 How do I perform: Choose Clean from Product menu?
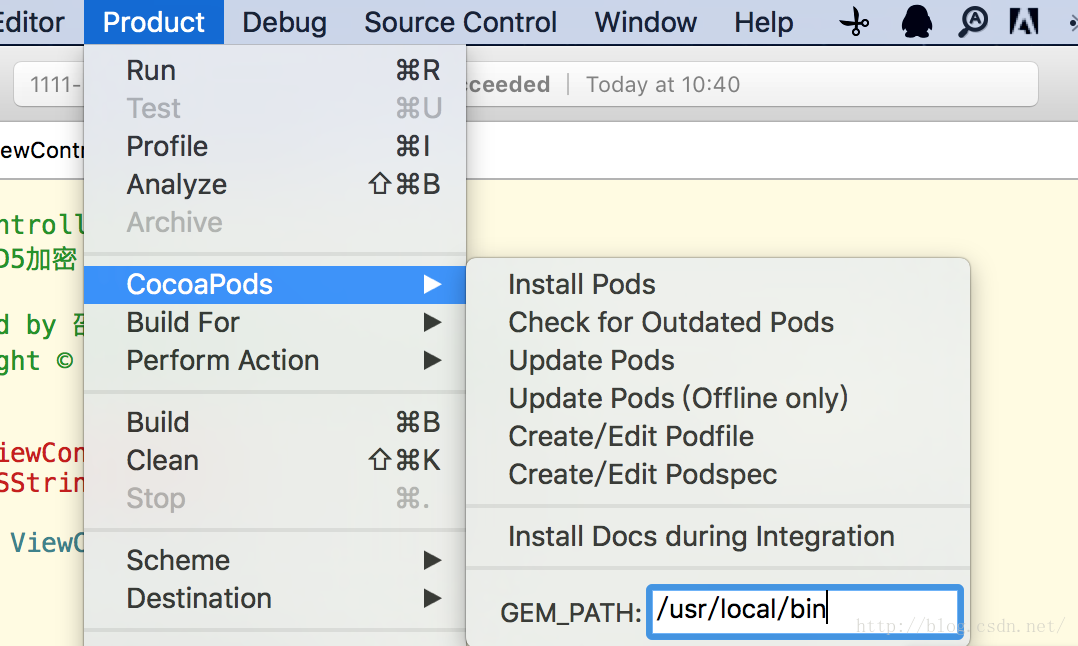point(275,460)
